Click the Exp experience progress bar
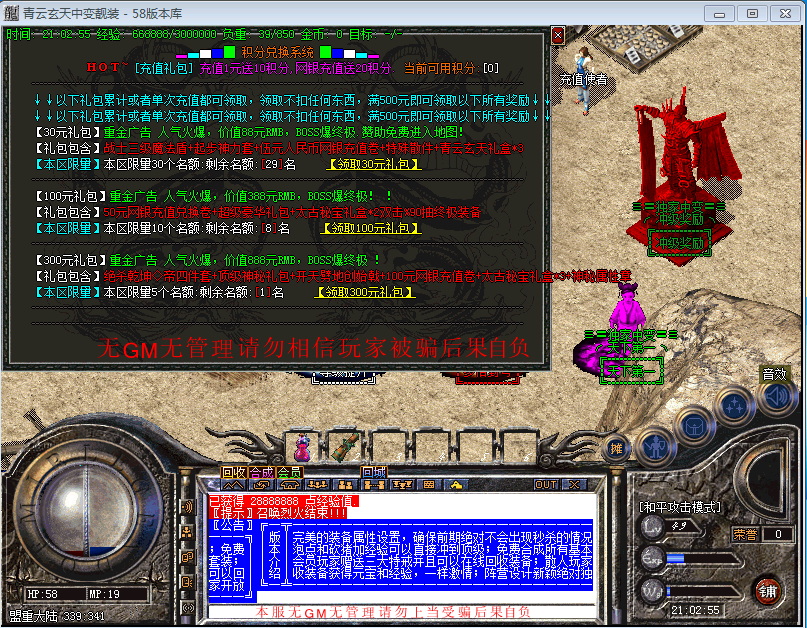Viewport: 807px width, 628px height. click(703, 559)
